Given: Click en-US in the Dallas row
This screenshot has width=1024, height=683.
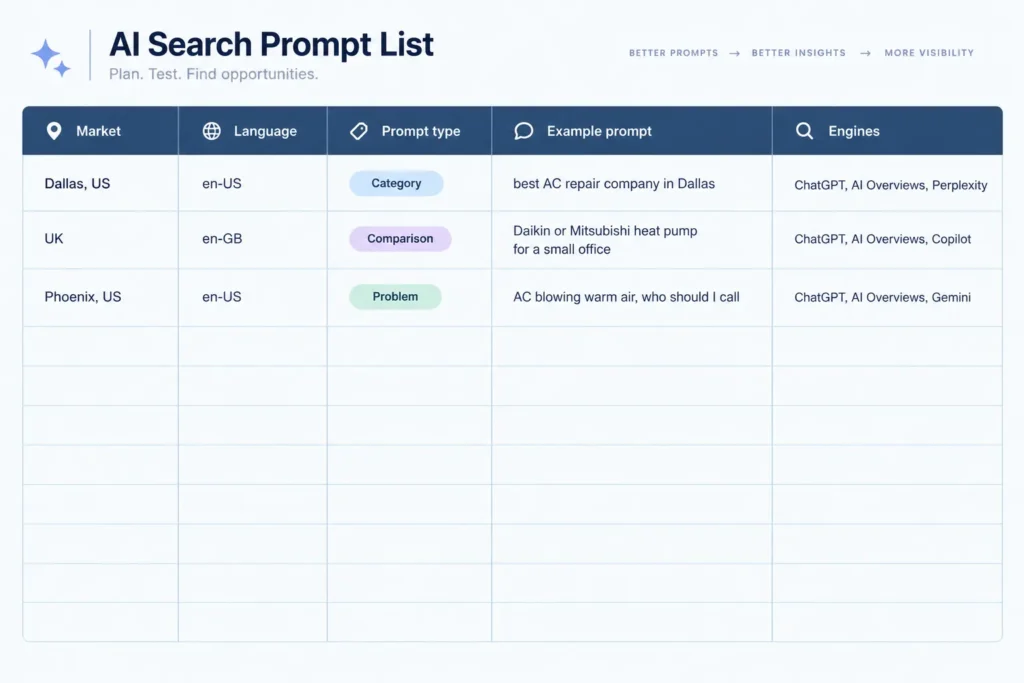Looking at the screenshot, I should tap(221, 183).
